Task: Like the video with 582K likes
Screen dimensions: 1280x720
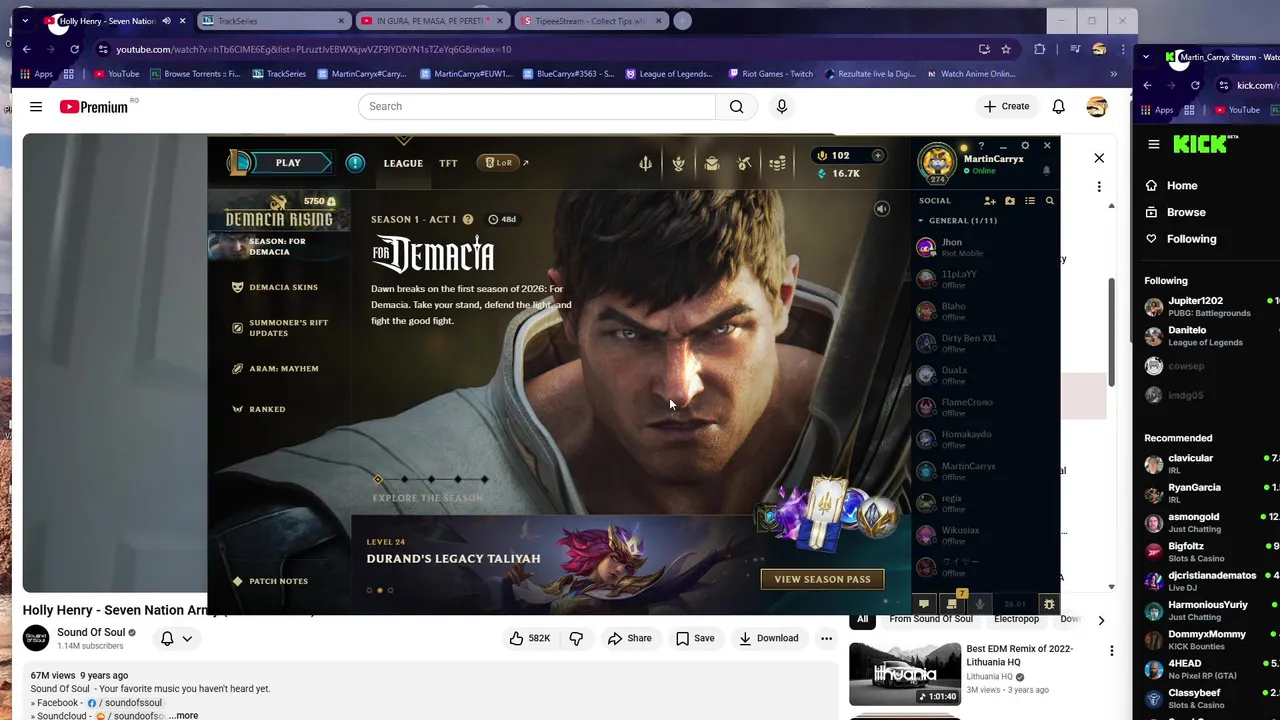Action: (x=530, y=638)
